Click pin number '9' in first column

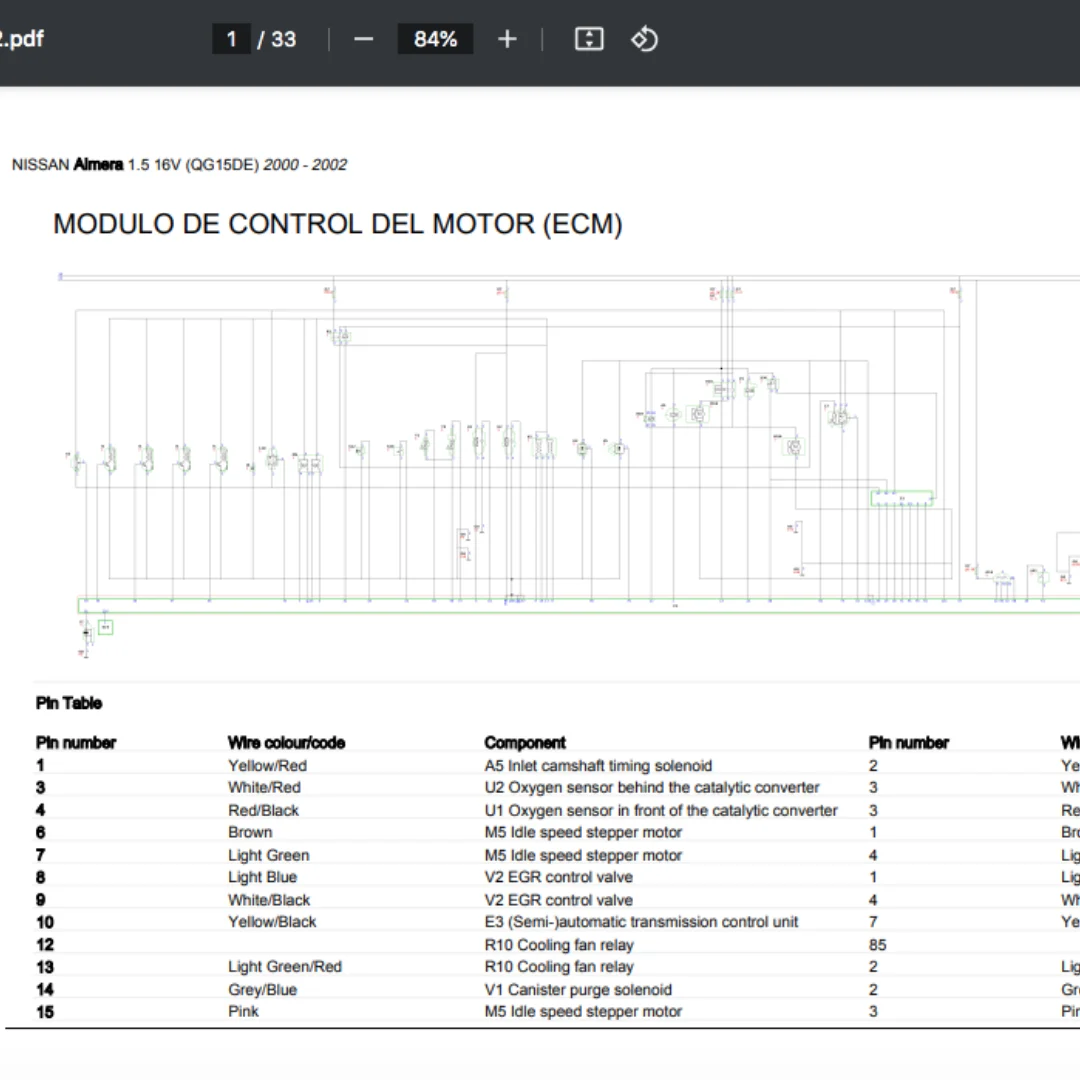click(x=41, y=900)
